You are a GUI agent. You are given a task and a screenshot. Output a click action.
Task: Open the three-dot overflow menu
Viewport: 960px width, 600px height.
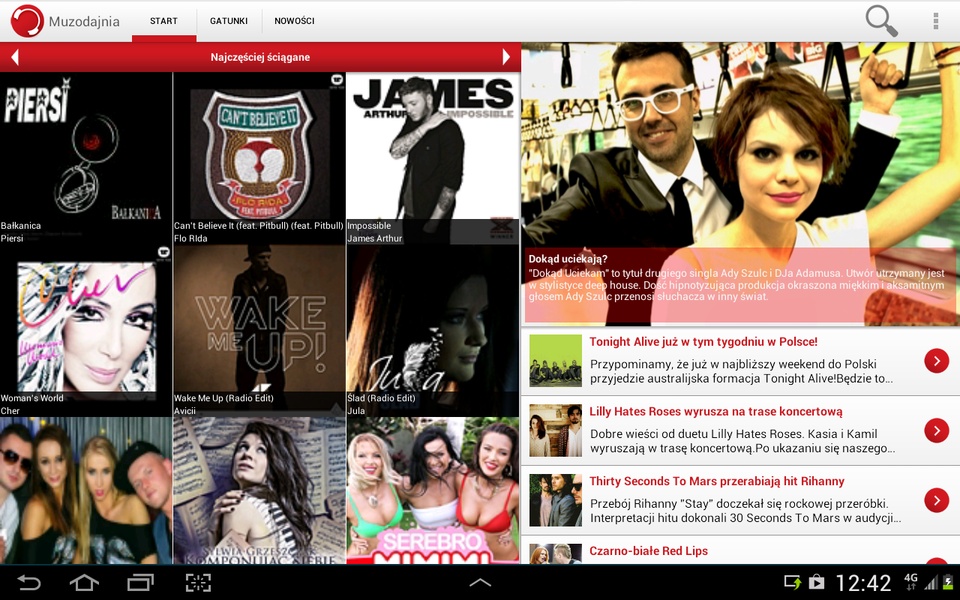pyautogui.click(x=936, y=21)
